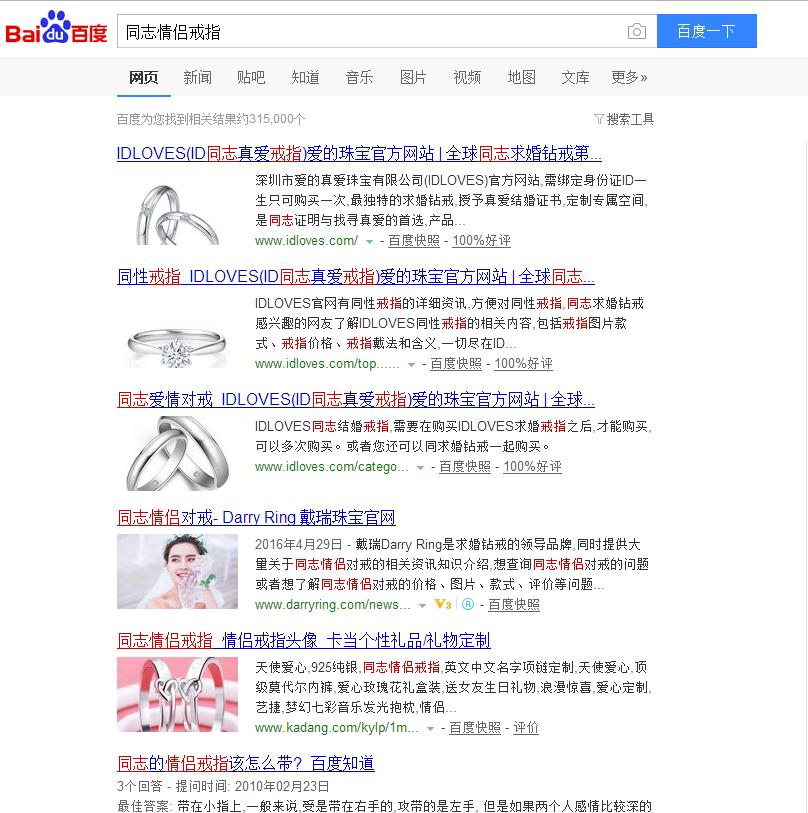Click the 100%好评 link under the second result
Viewport: 808px width, 813px height.
(523, 363)
